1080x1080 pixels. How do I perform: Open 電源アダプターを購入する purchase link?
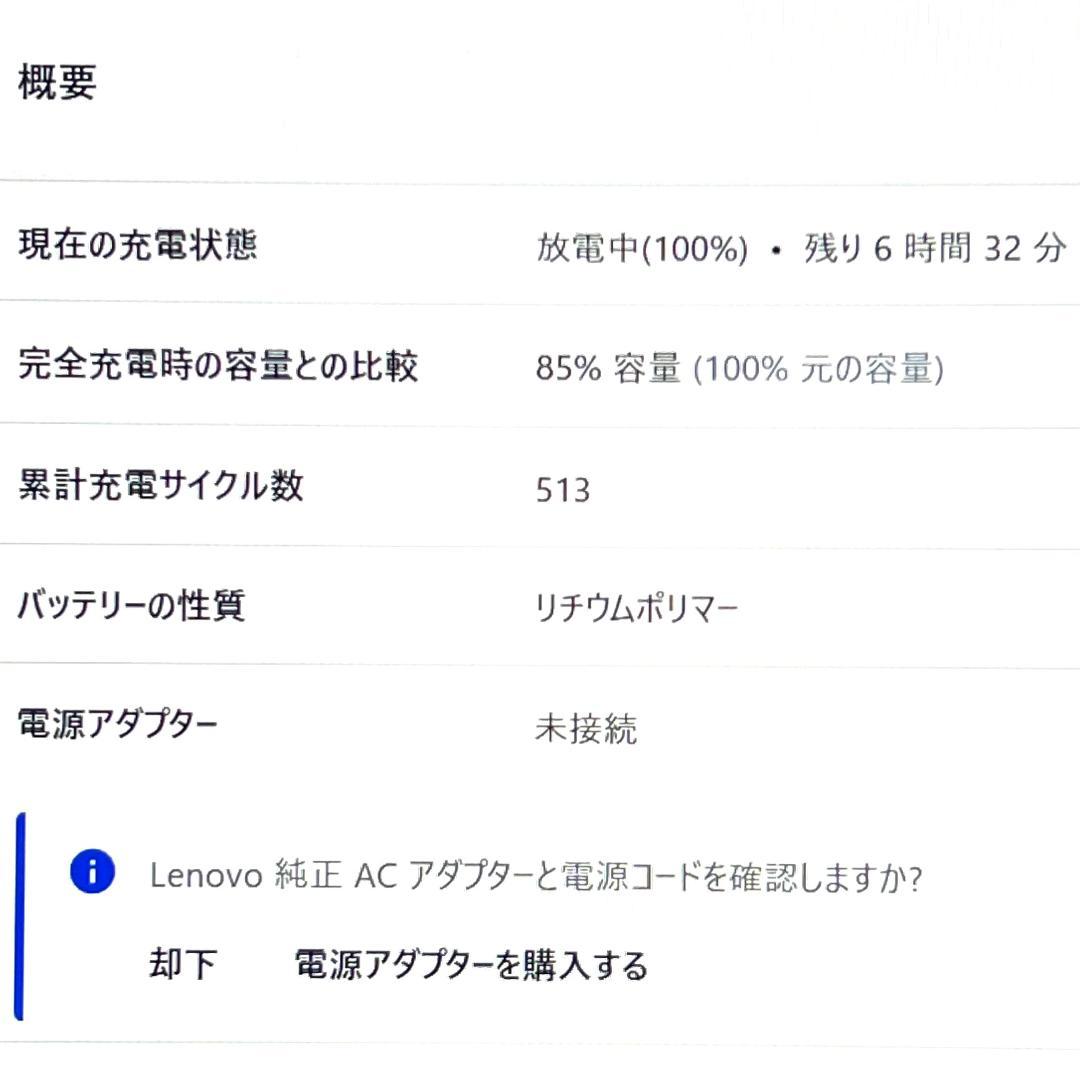(469, 965)
